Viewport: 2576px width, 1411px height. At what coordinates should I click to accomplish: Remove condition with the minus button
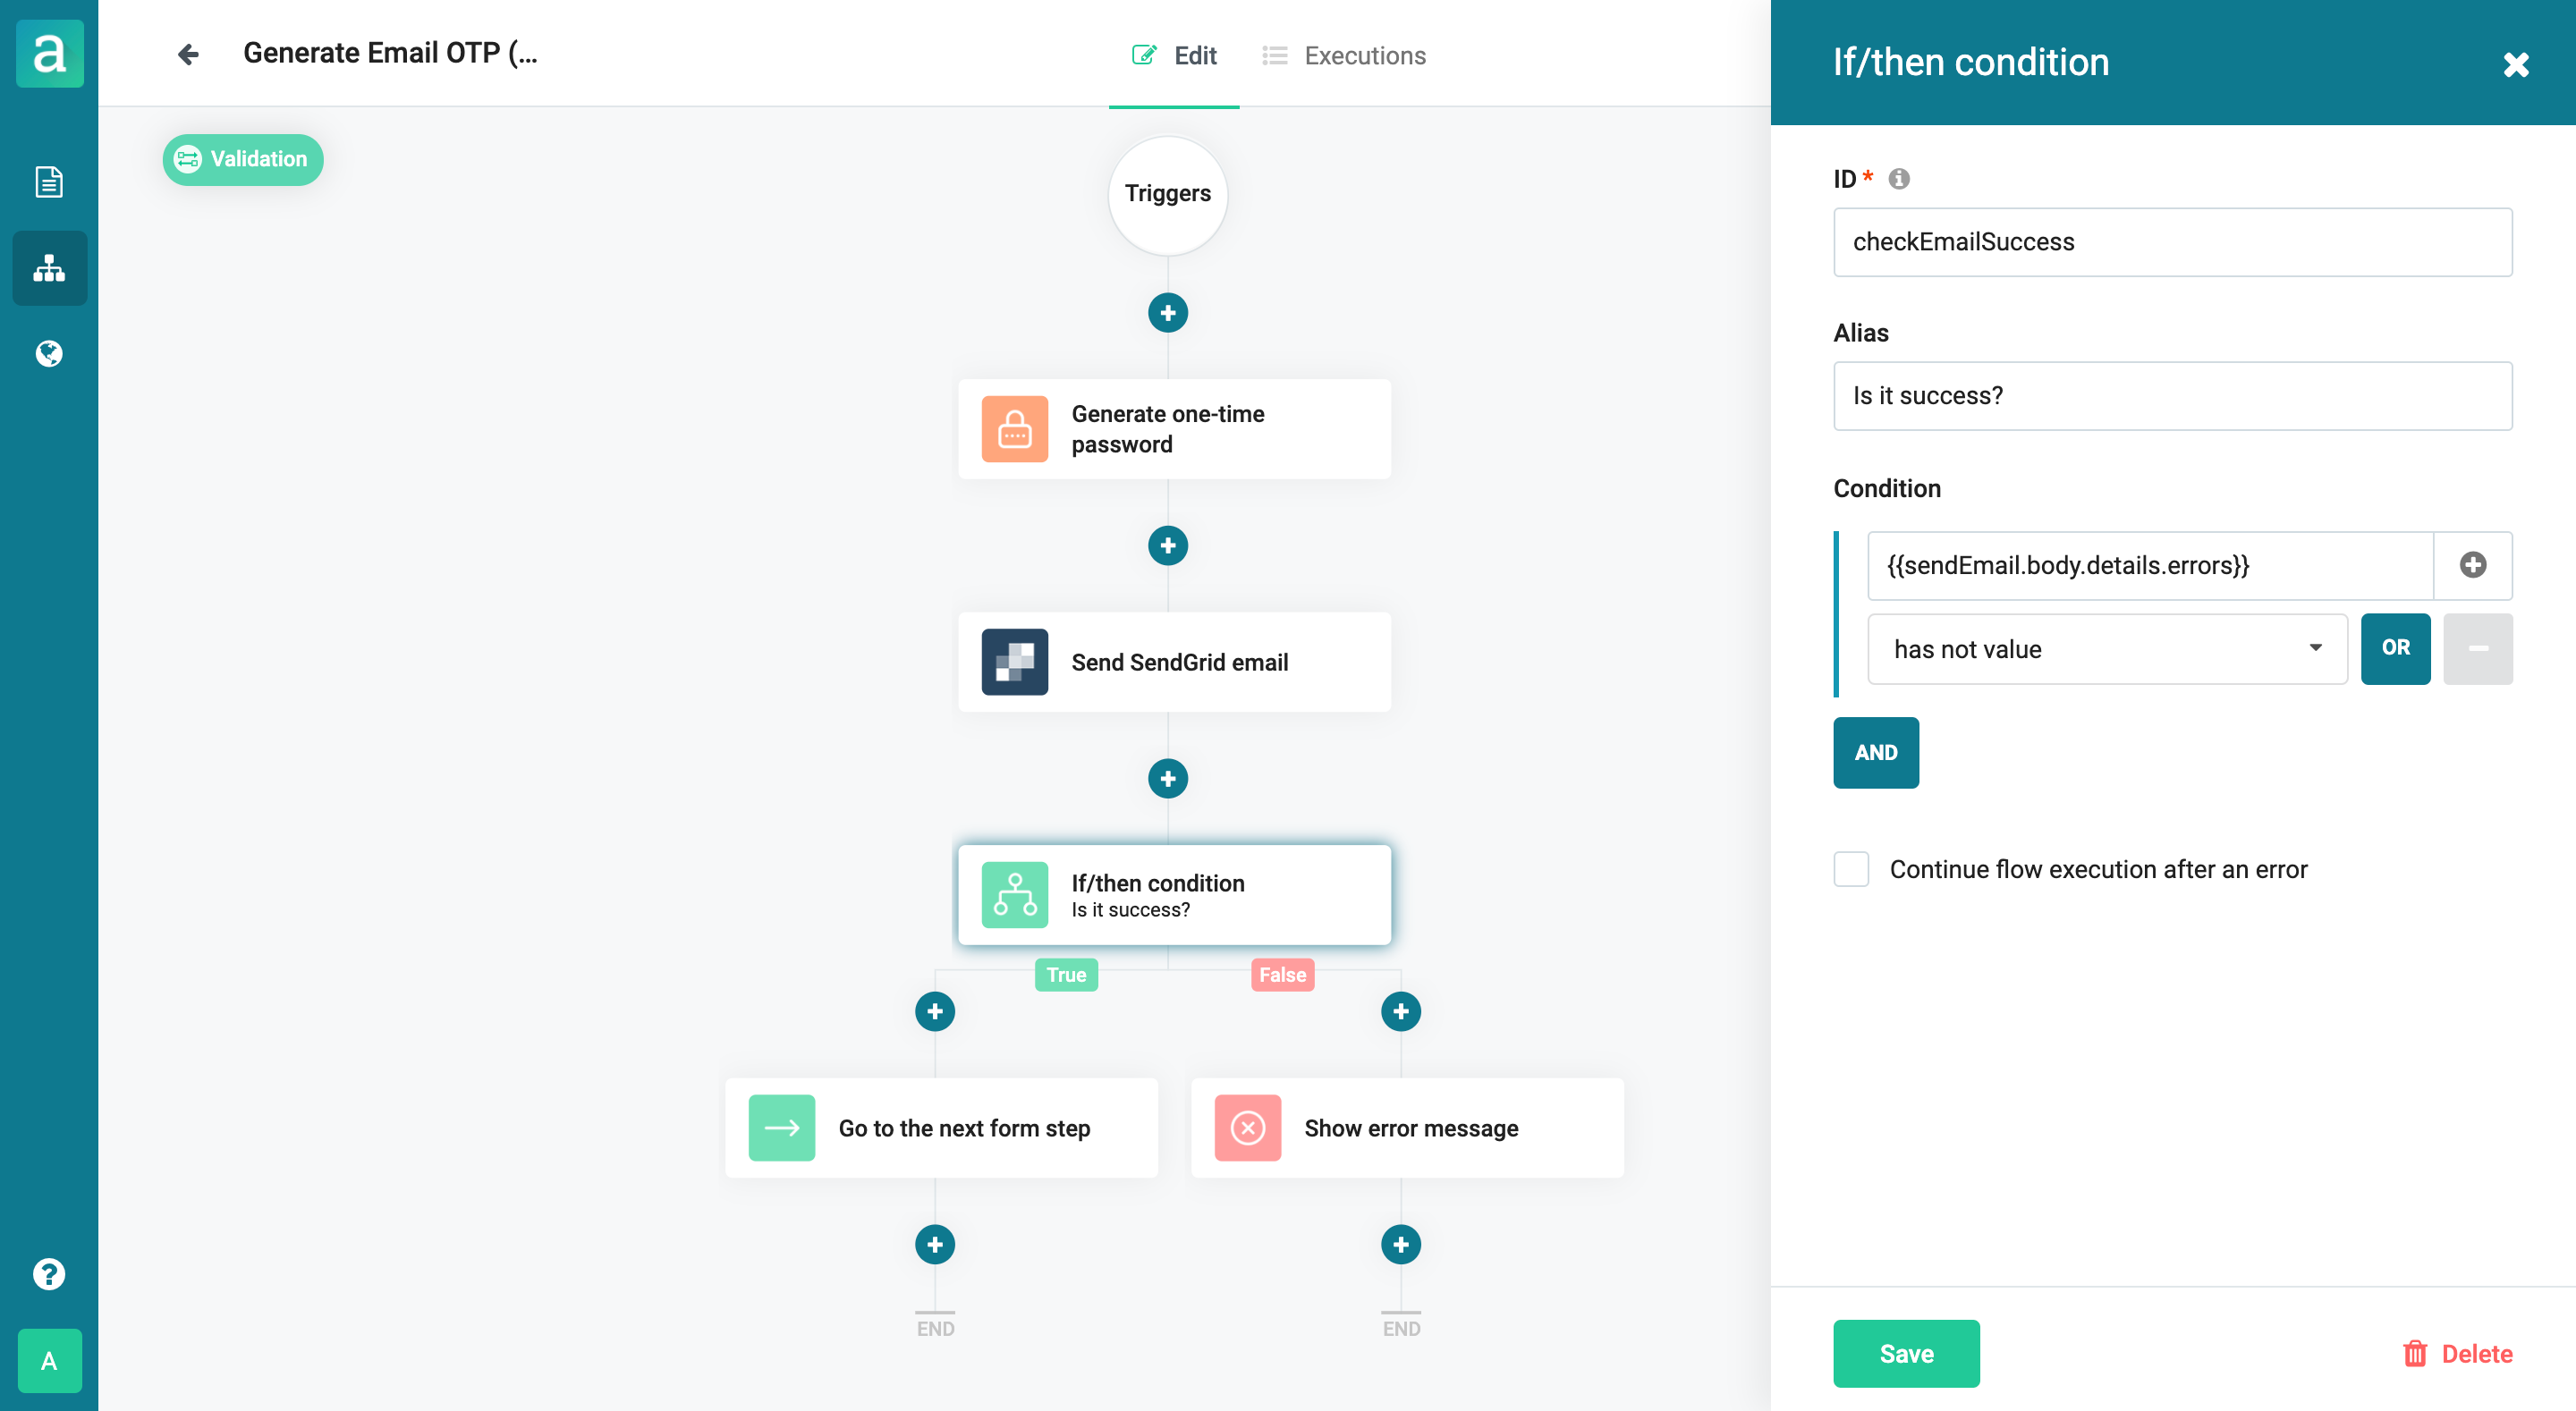(x=2477, y=649)
